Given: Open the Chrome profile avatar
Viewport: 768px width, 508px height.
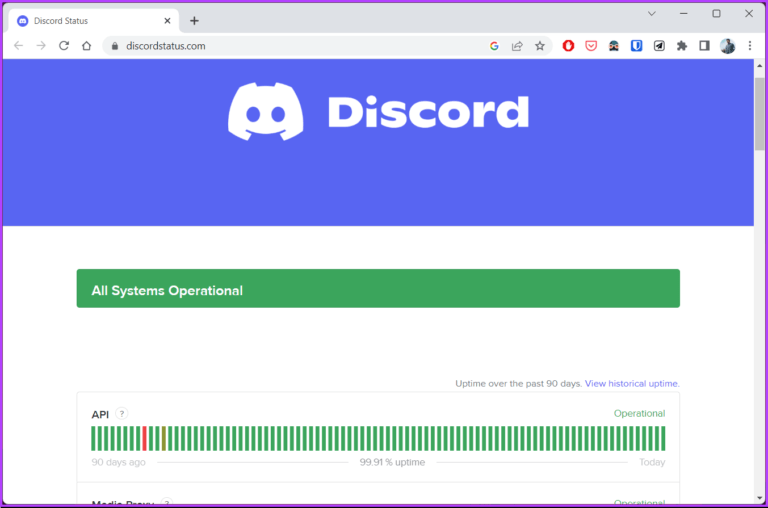Looking at the screenshot, I should (x=727, y=46).
